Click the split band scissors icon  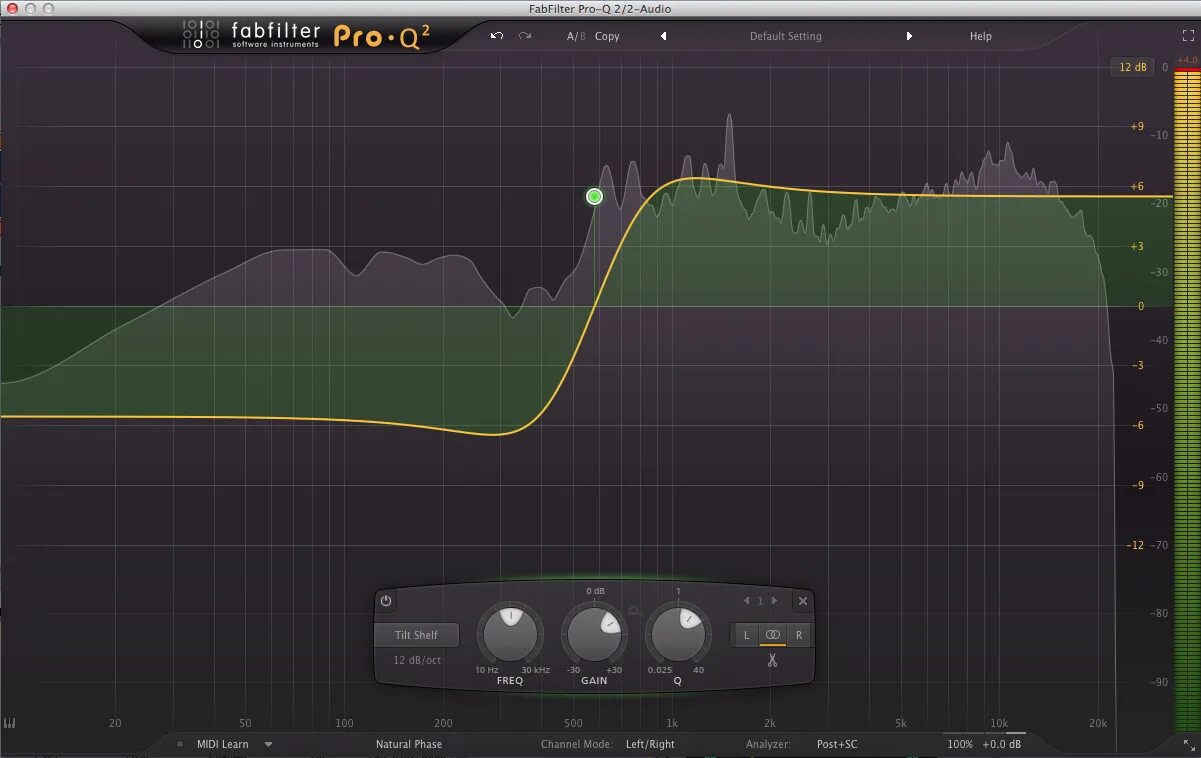(772, 660)
